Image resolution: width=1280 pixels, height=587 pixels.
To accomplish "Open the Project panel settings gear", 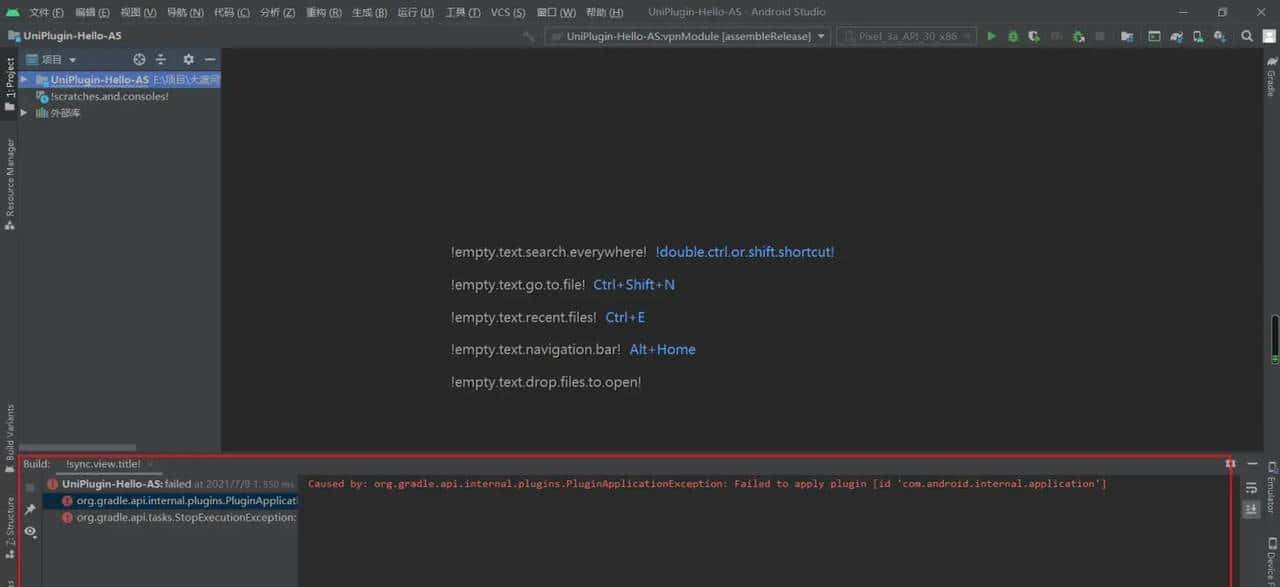I will pos(187,59).
